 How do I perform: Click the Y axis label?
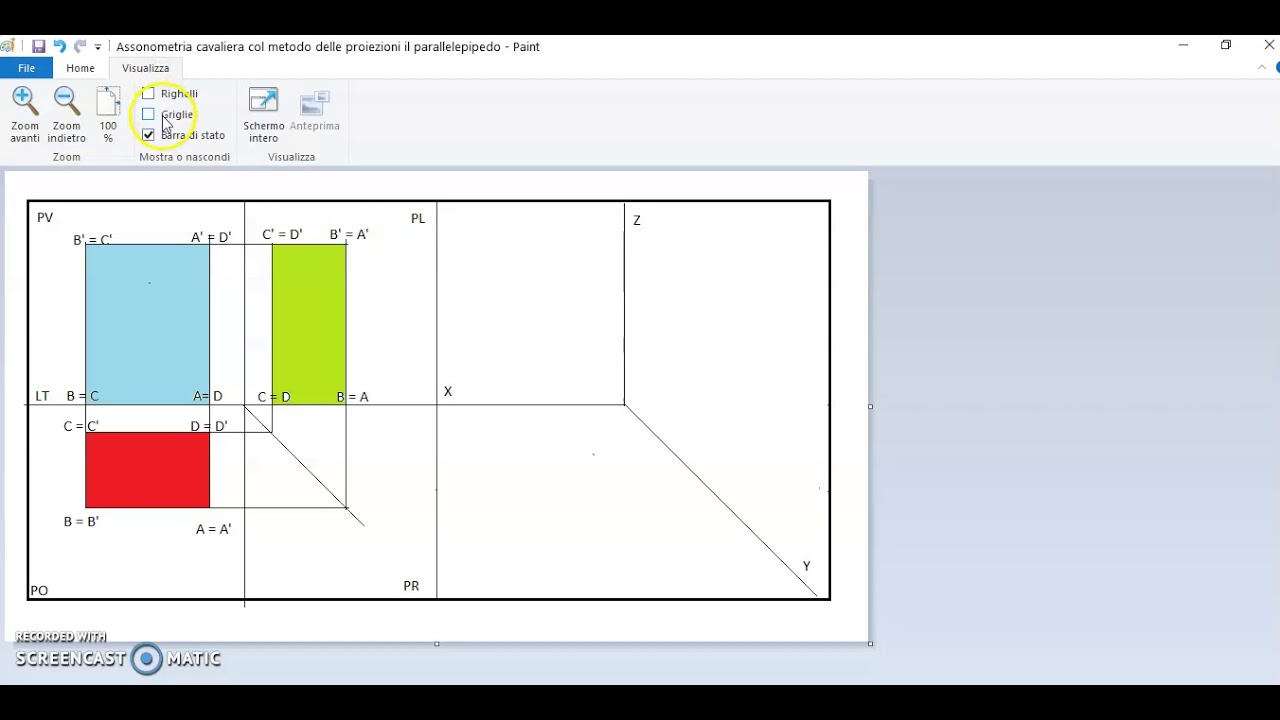coord(807,566)
